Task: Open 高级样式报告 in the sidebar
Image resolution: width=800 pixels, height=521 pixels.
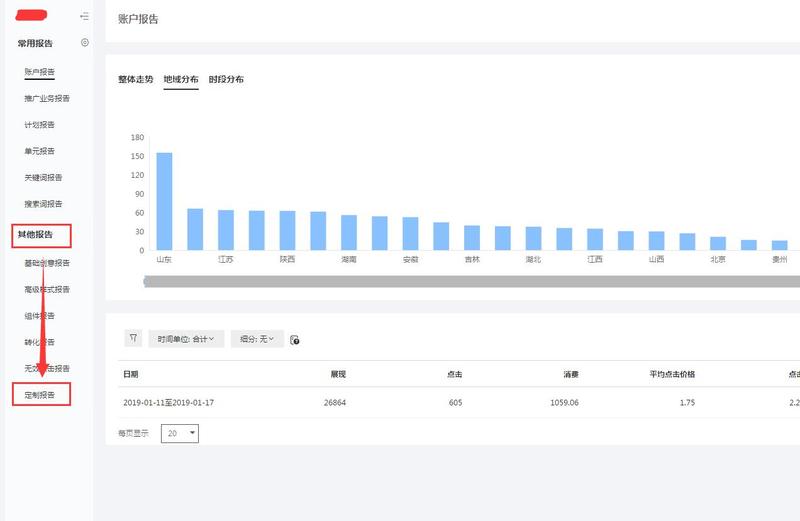Action: 47,290
